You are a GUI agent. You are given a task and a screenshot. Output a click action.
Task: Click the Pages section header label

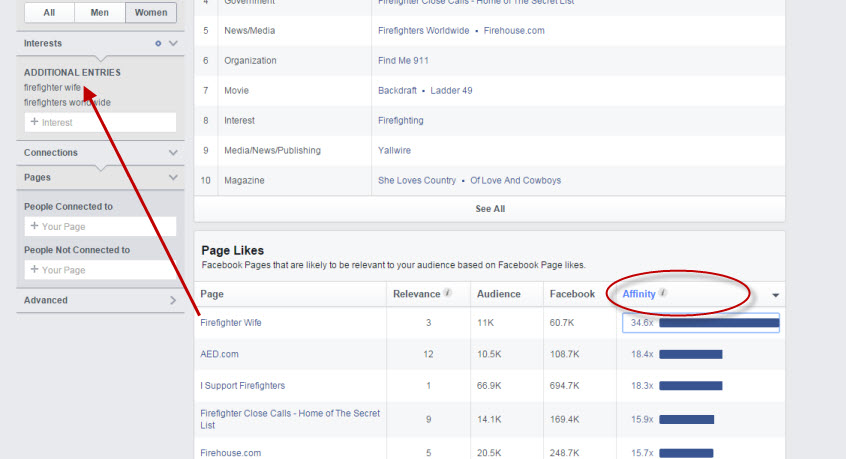click(37, 177)
